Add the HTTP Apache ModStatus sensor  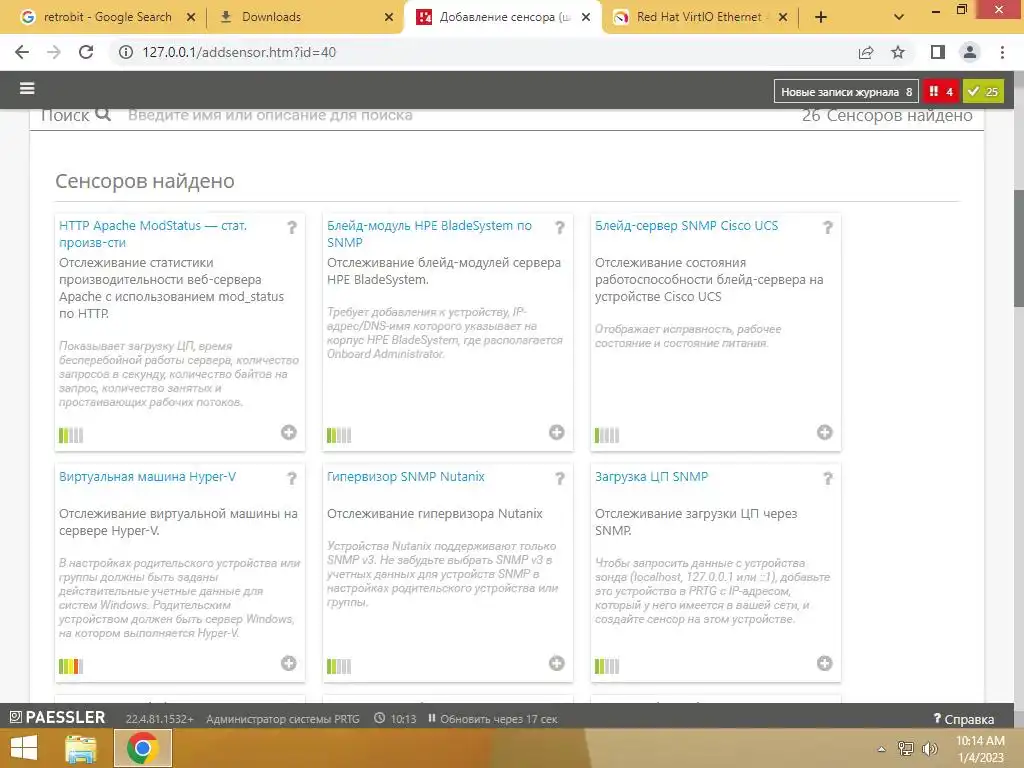tap(289, 432)
